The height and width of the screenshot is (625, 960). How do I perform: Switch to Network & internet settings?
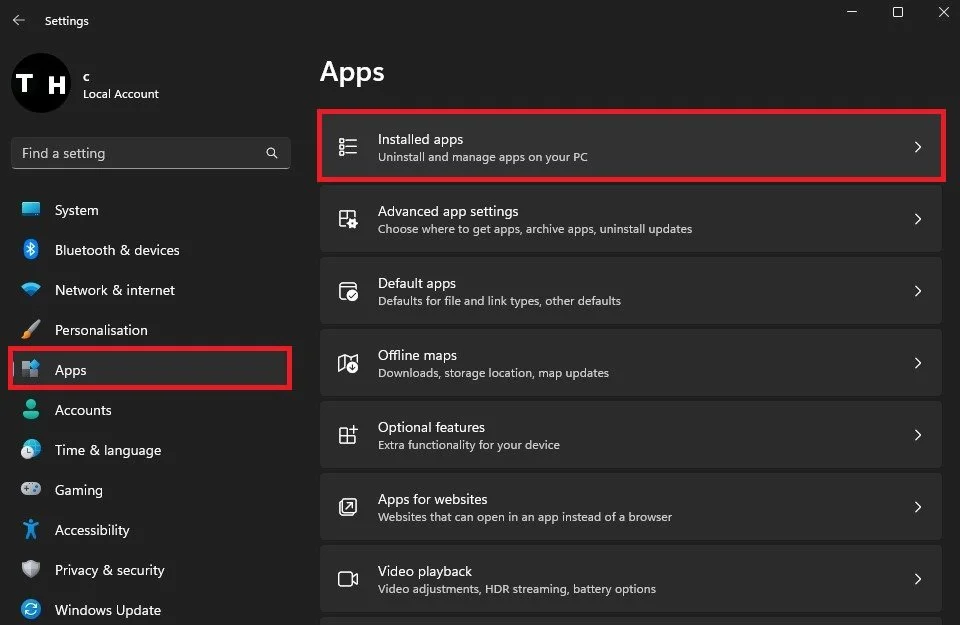coord(114,290)
